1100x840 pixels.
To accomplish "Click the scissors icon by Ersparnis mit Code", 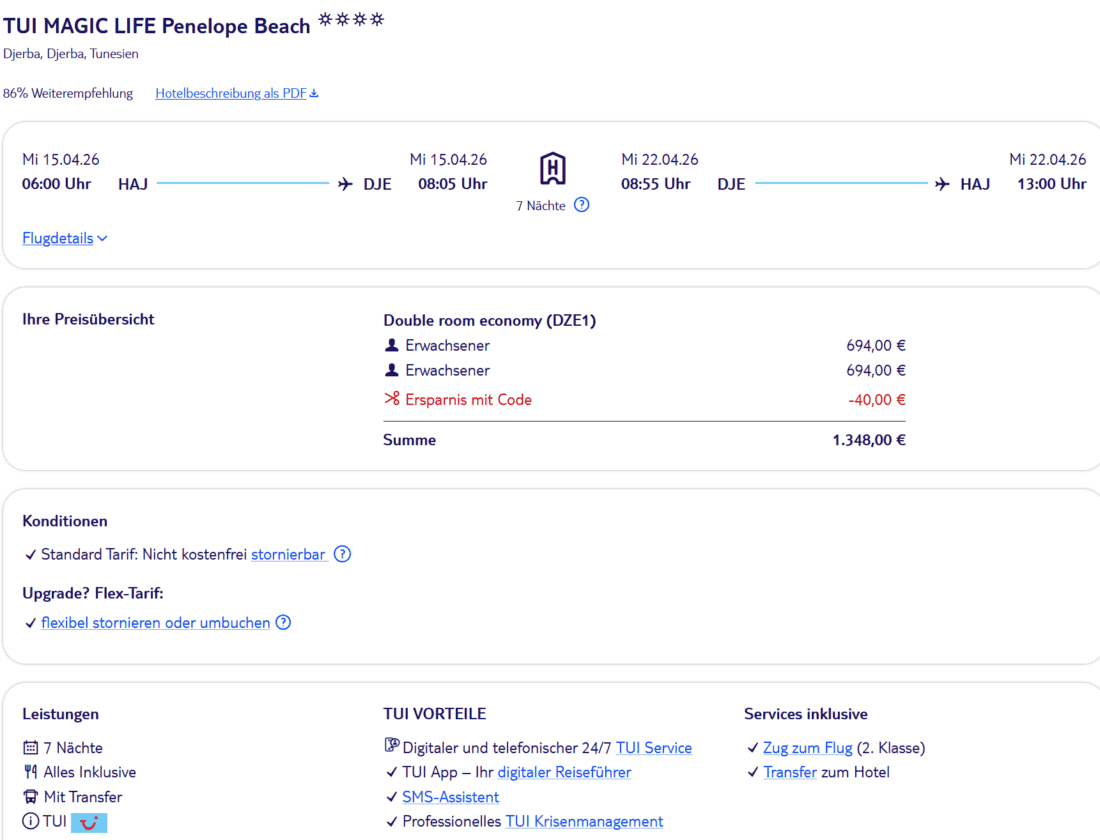I will pos(391,399).
